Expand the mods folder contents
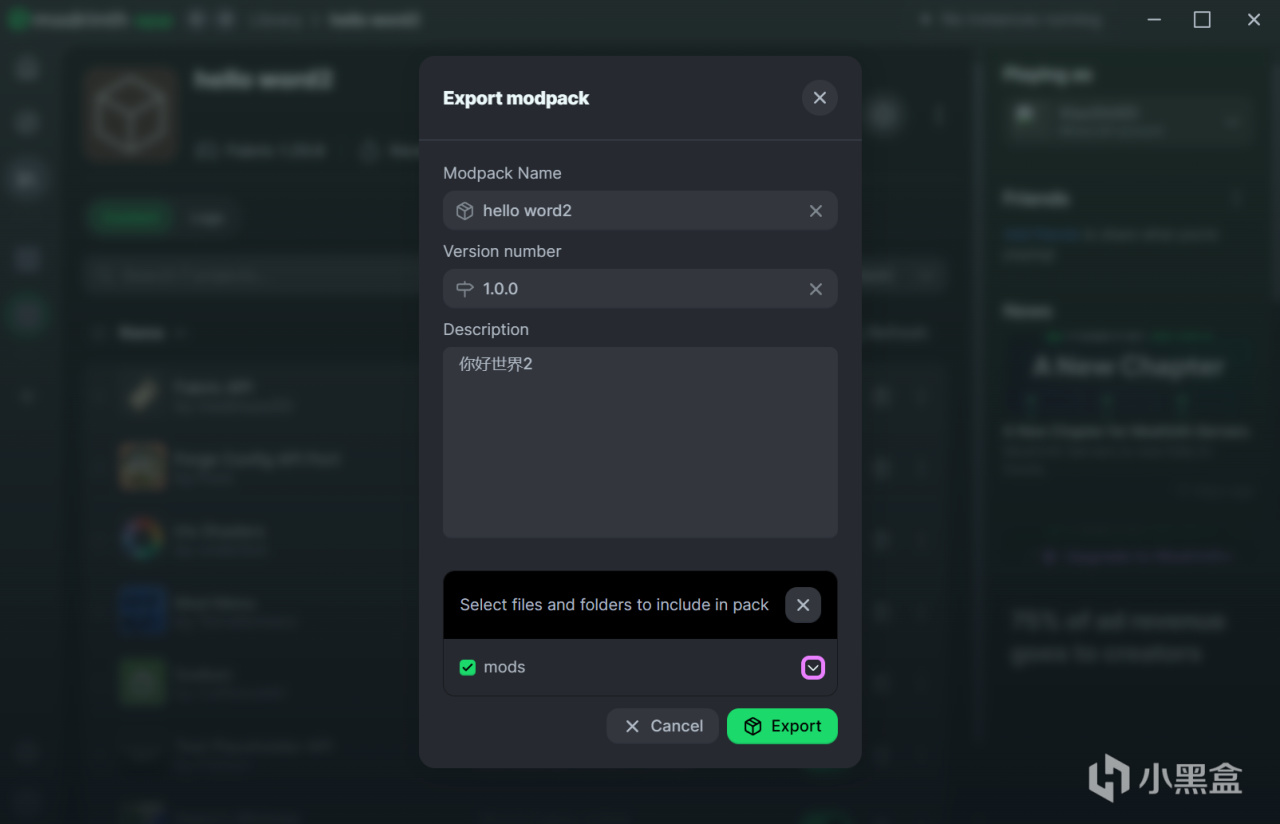Viewport: 1280px width, 824px height. [813, 667]
